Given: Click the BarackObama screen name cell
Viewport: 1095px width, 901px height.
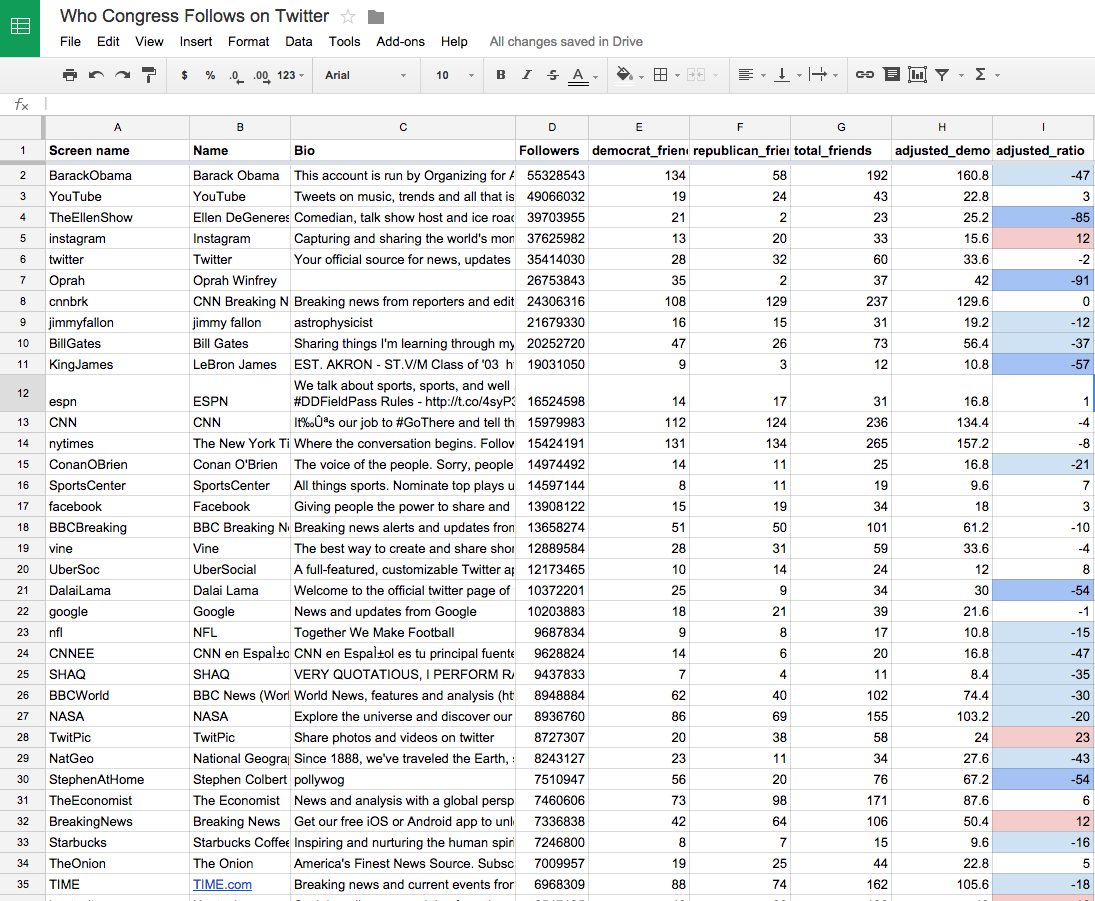Looking at the screenshot, I should tap(117, 175).
